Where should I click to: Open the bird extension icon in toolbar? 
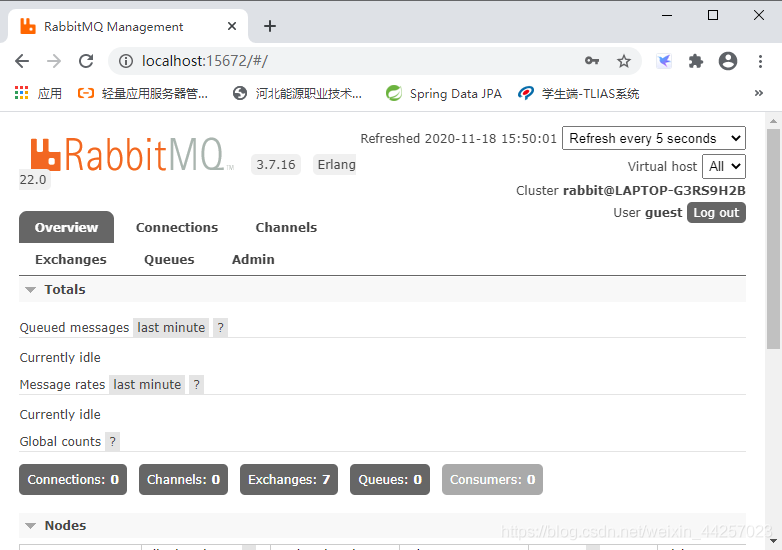tap(664, 61)
